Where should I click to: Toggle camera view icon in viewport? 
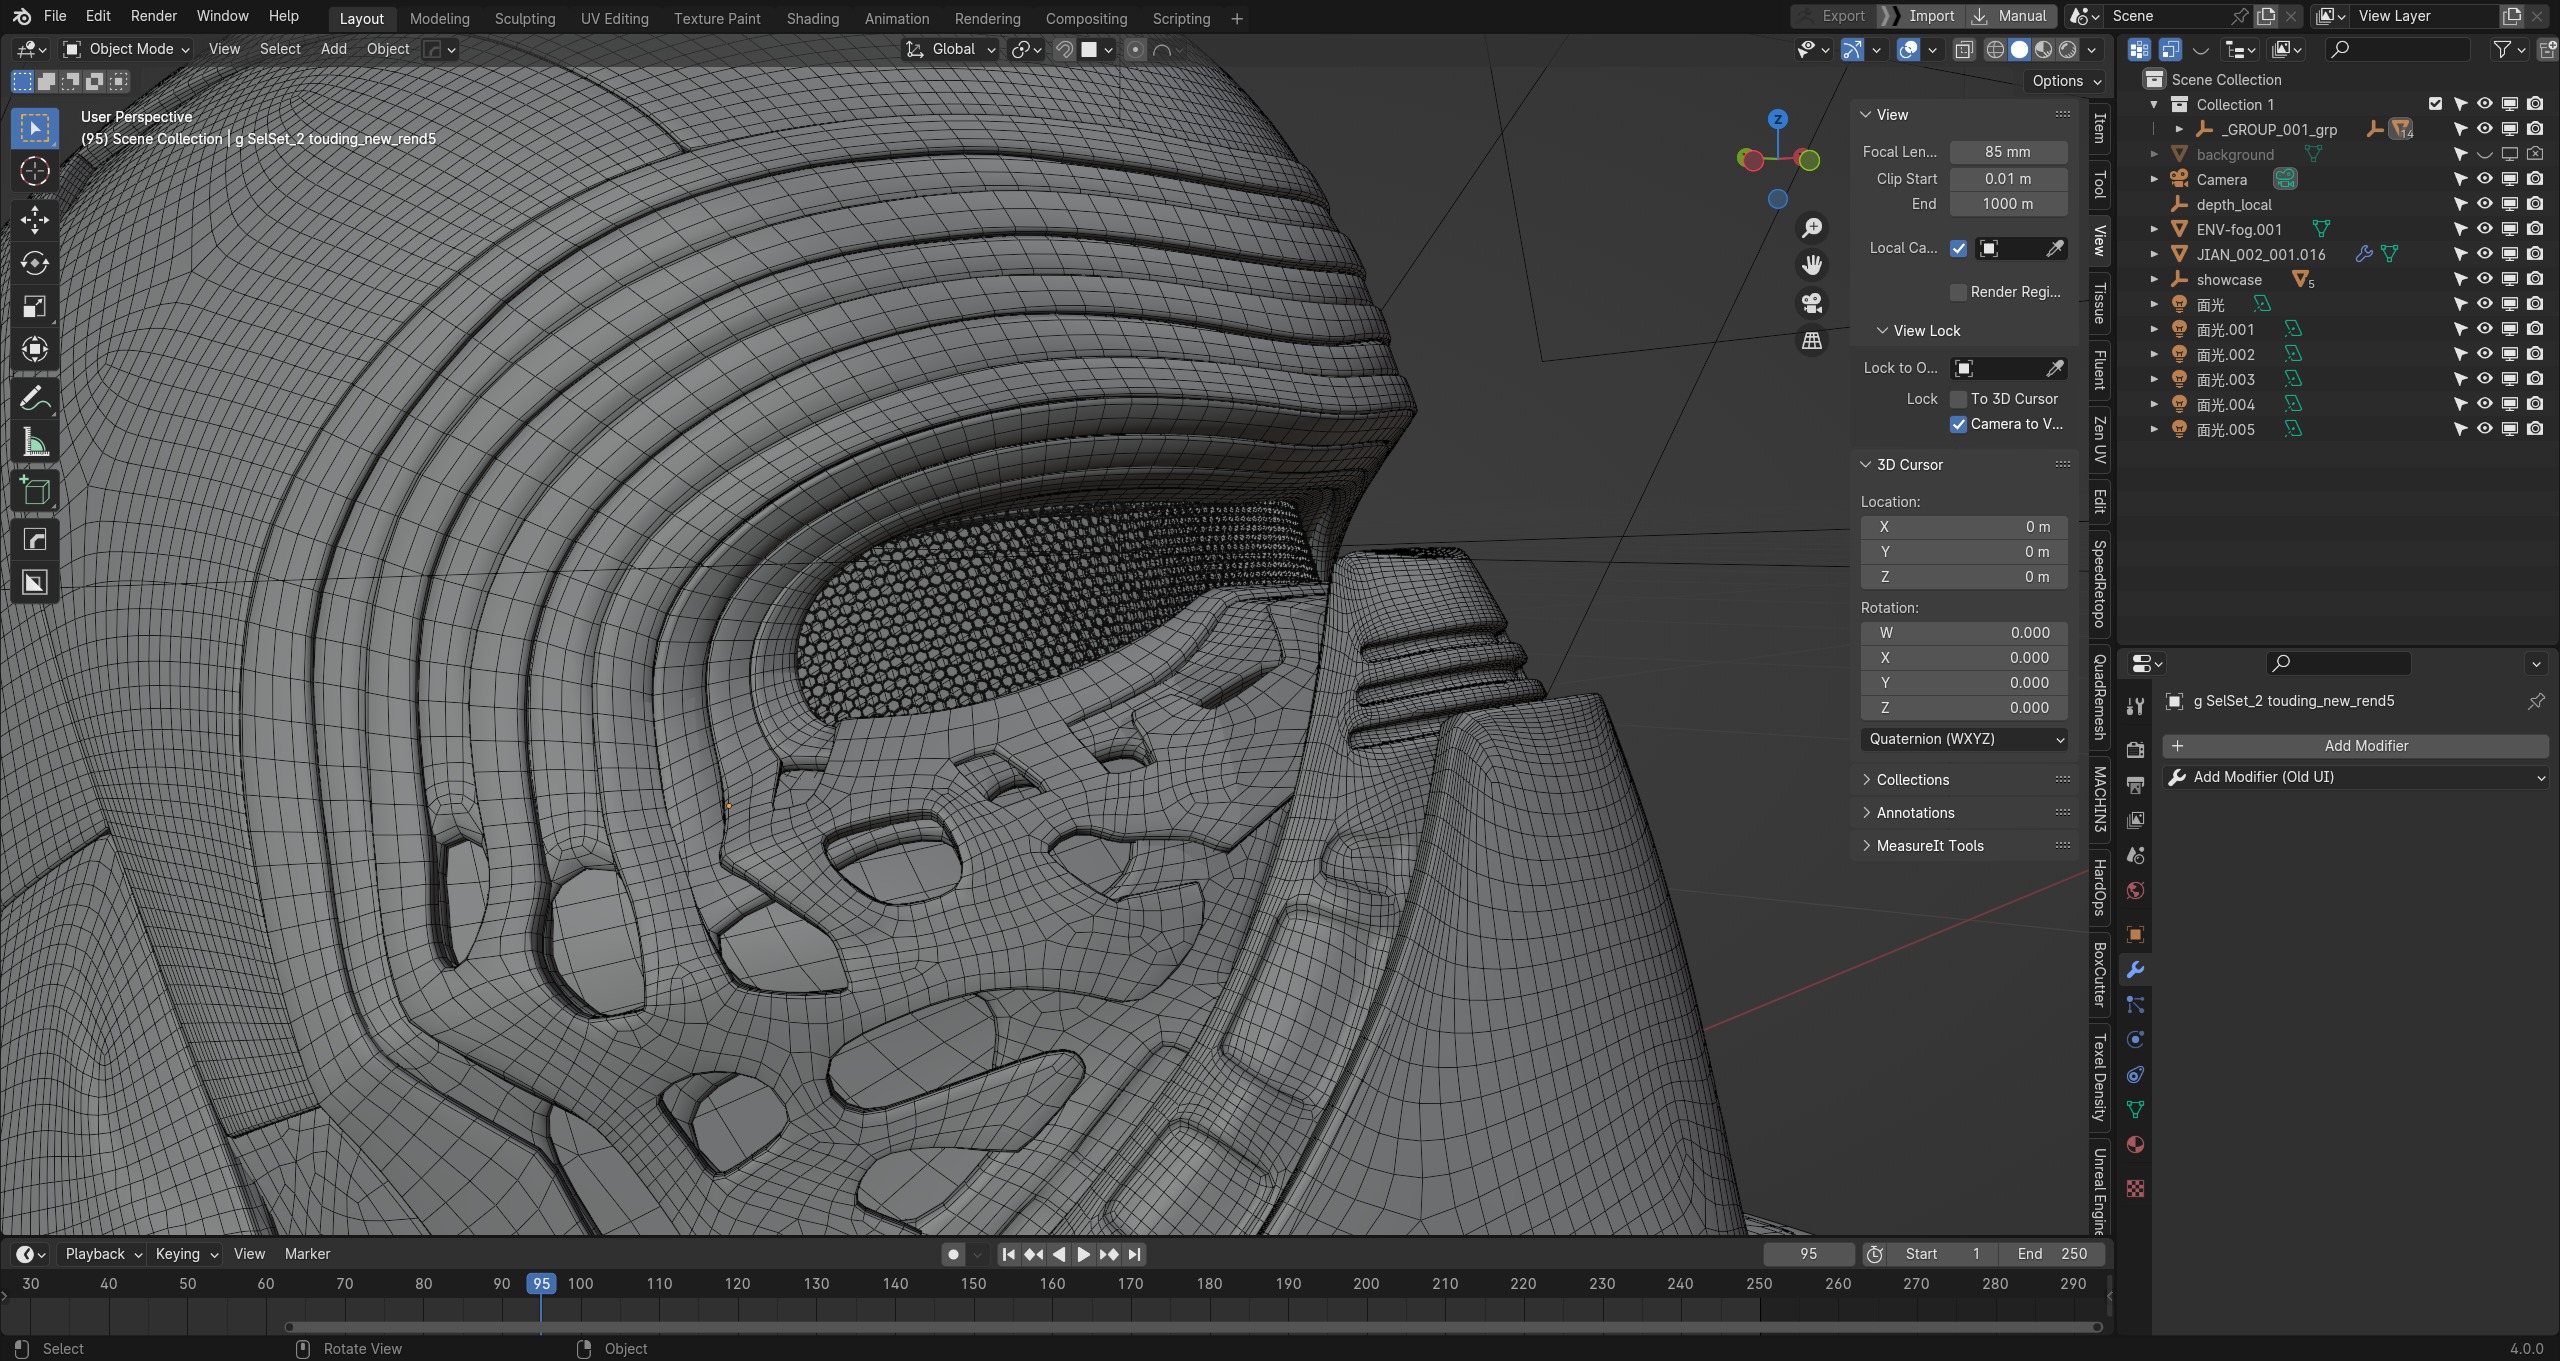(x=1812, y=303)
